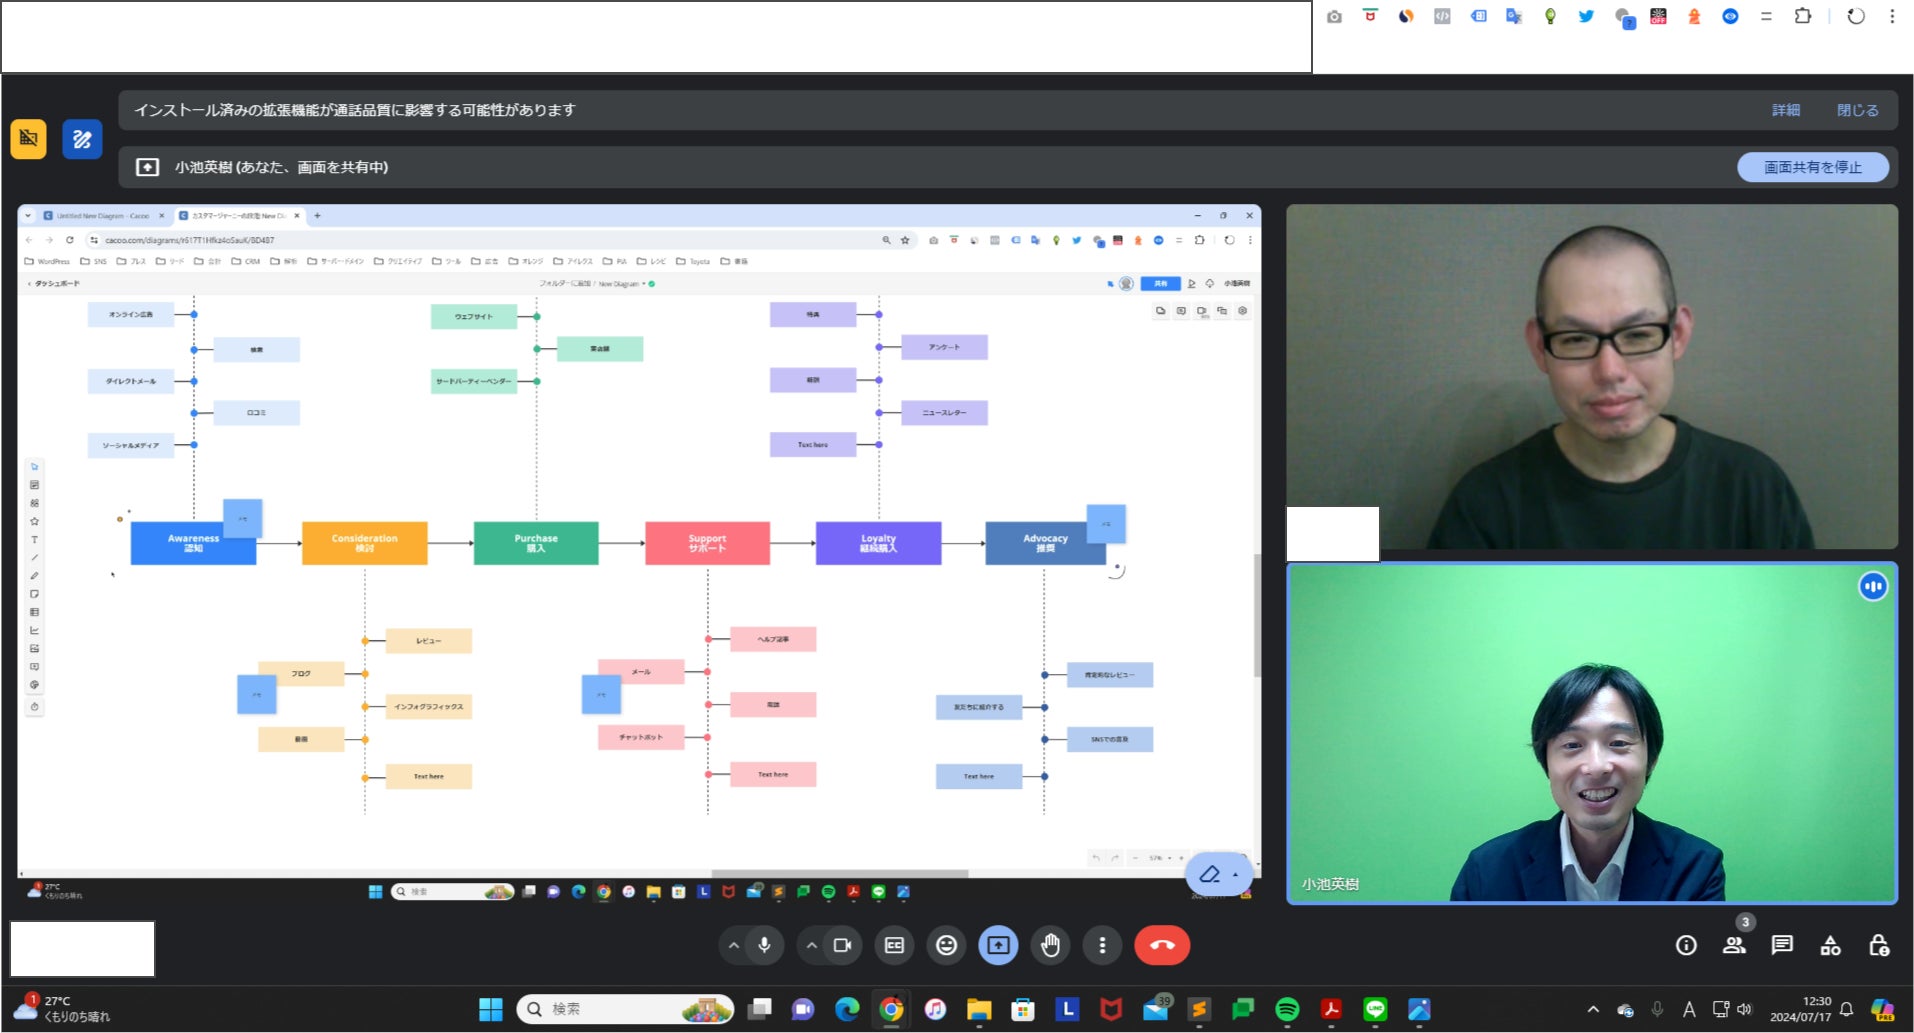The width and height of the screenshot is (1914, 1033).
Task: Click 閉じる to dismiss the extension warning
Action: 1857,110
